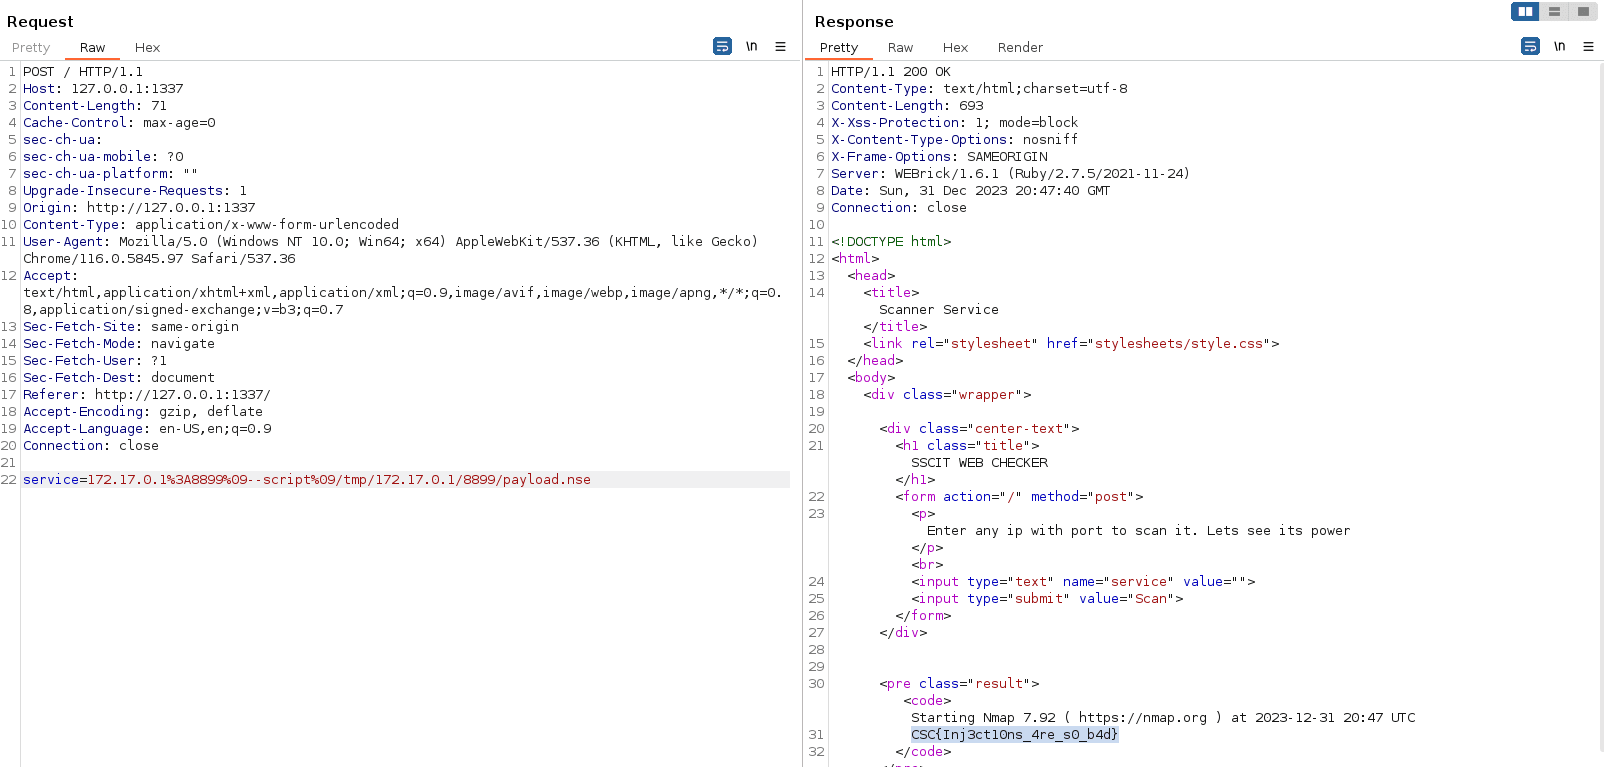Click the X-Frame-Options SAMEORIGIN header
This screenshot has height=767, width=1604.
pos(939,157)
